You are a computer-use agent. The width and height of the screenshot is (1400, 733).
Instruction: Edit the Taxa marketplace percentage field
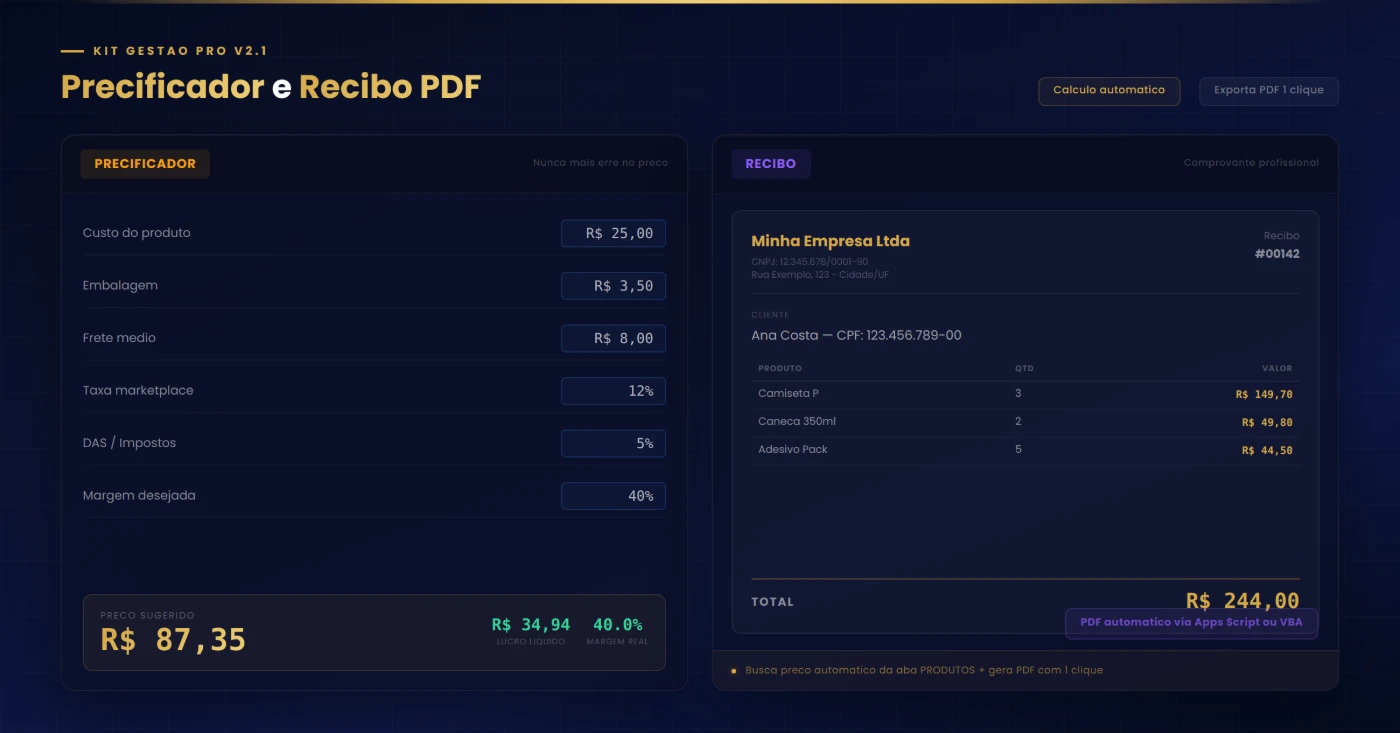click(613, 391)
